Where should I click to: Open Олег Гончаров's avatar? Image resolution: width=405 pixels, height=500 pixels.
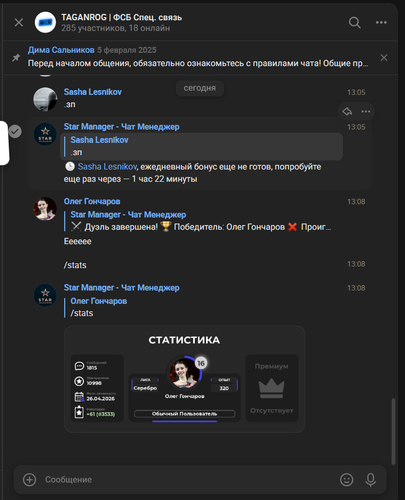[x=45, y=209]
